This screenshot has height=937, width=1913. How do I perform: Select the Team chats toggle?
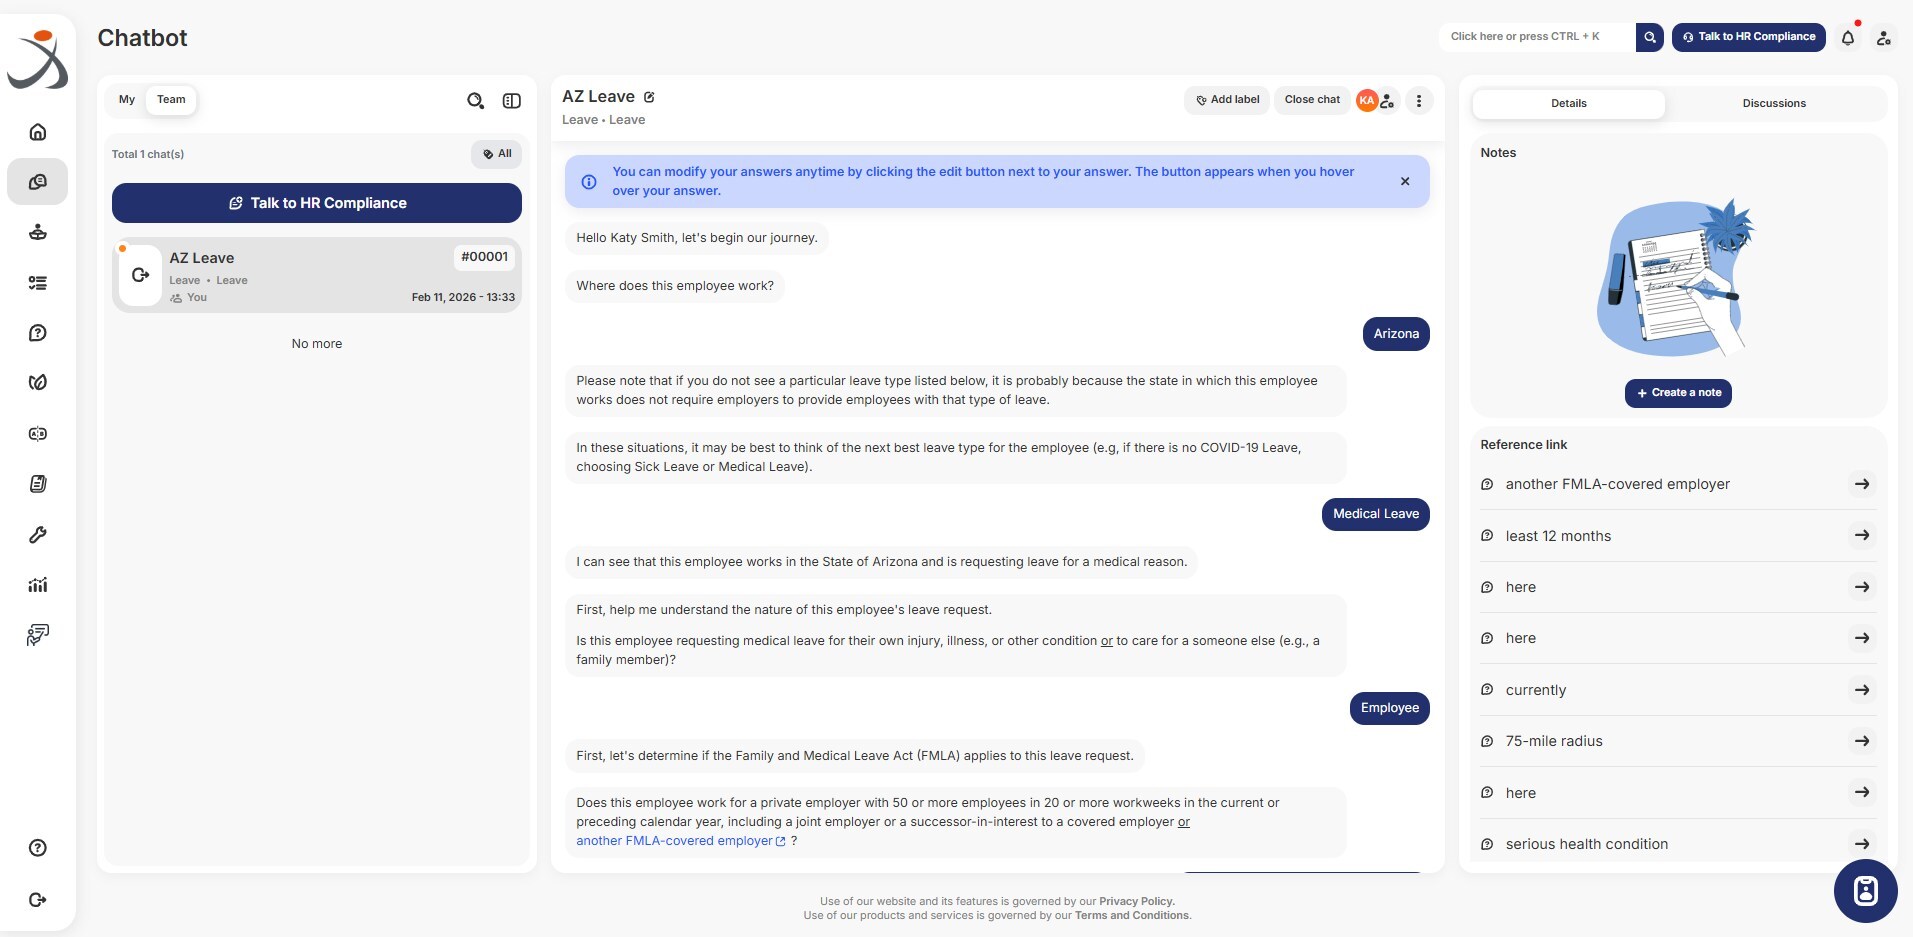click(x=171, y=100)
